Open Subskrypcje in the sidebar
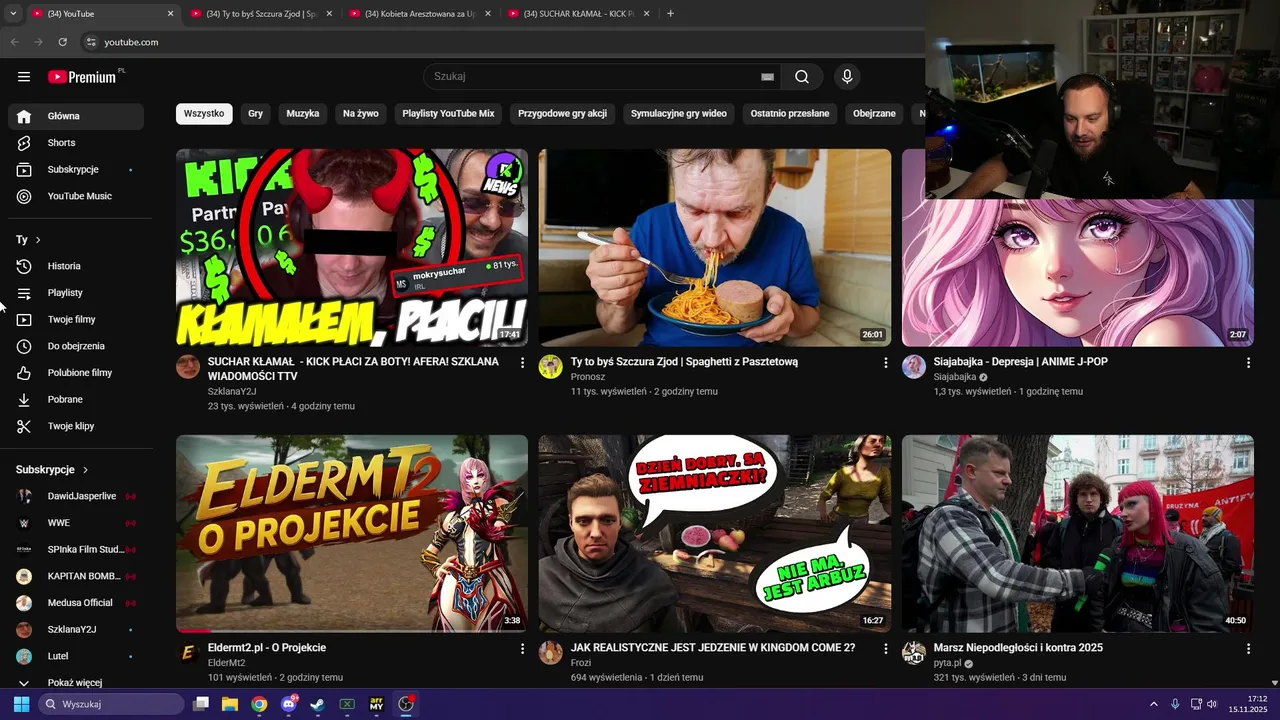This screenshot has height=720, width=1280. click(x=76, y=170)
